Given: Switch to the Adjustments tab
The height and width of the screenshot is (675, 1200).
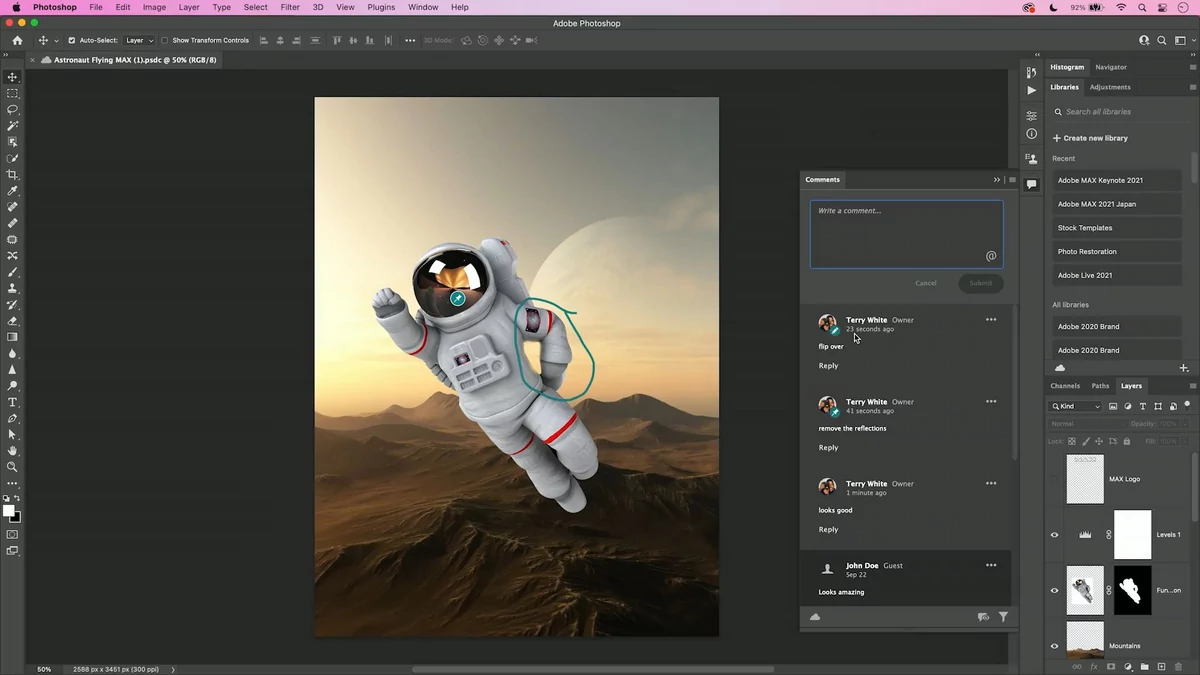Looking at the screenshot, I should click(1110, 87).
